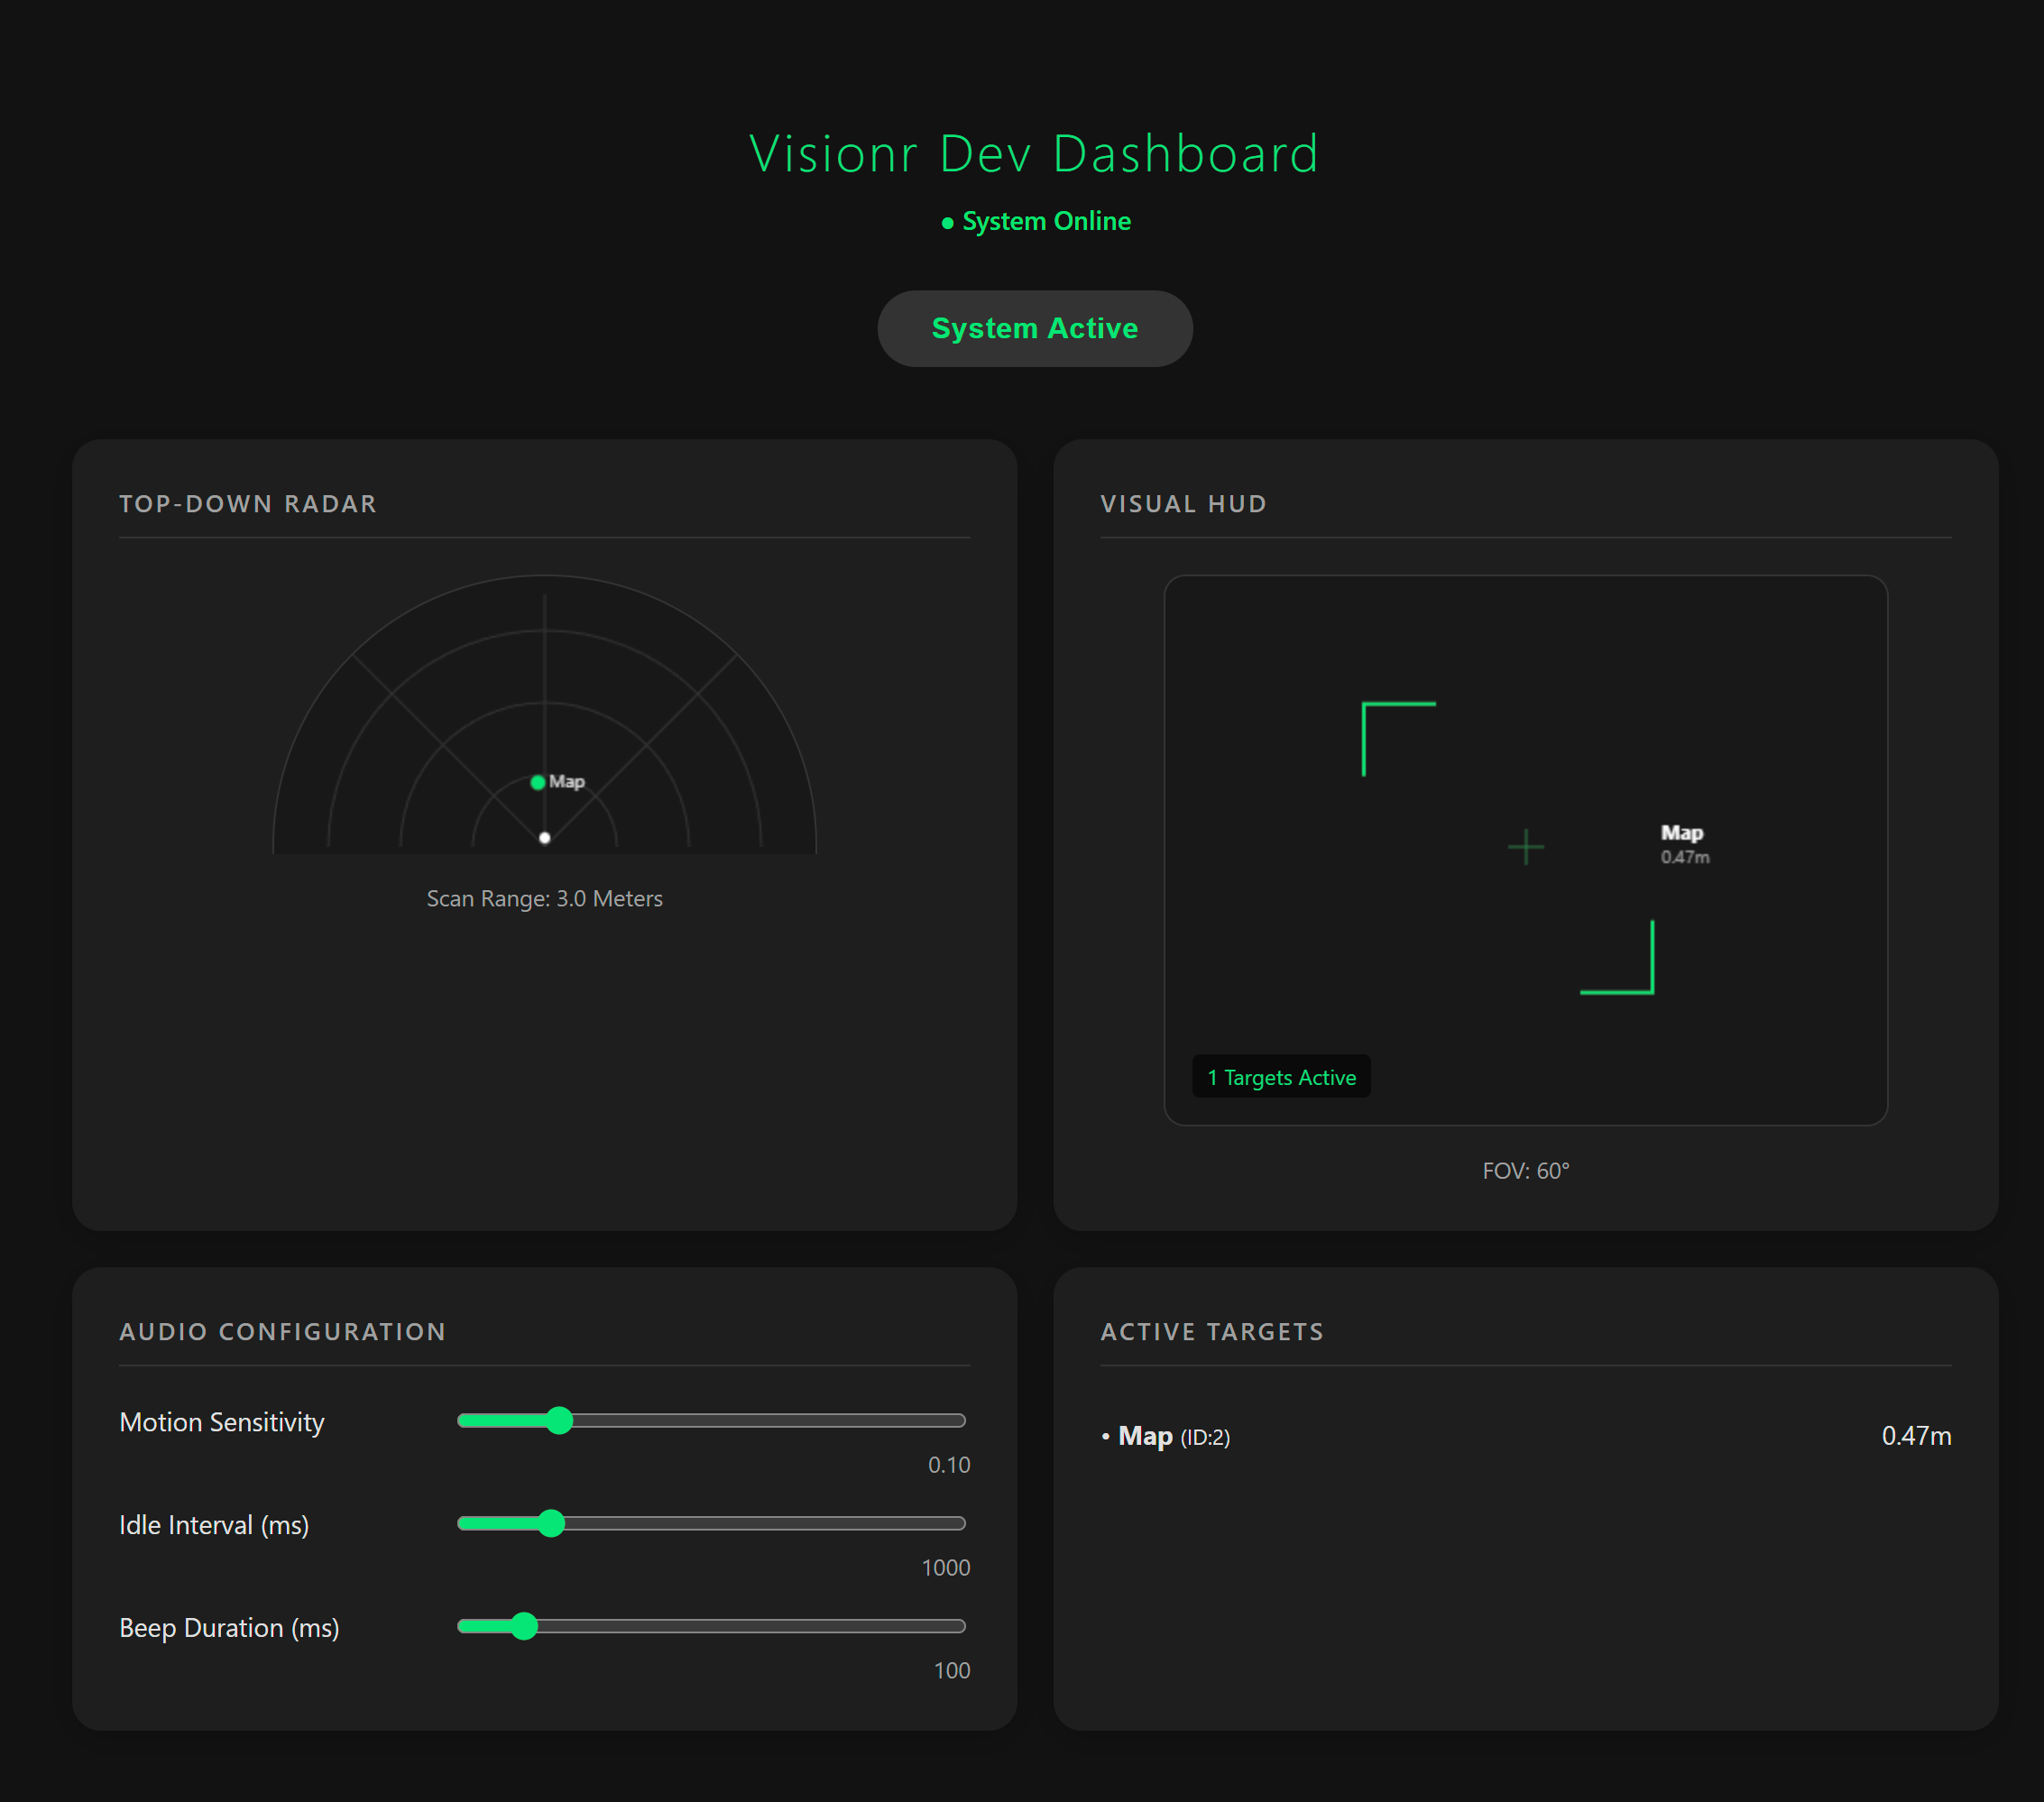
Task: Click the Audio Configuration panel heading
Action: tap(282, 1331)
